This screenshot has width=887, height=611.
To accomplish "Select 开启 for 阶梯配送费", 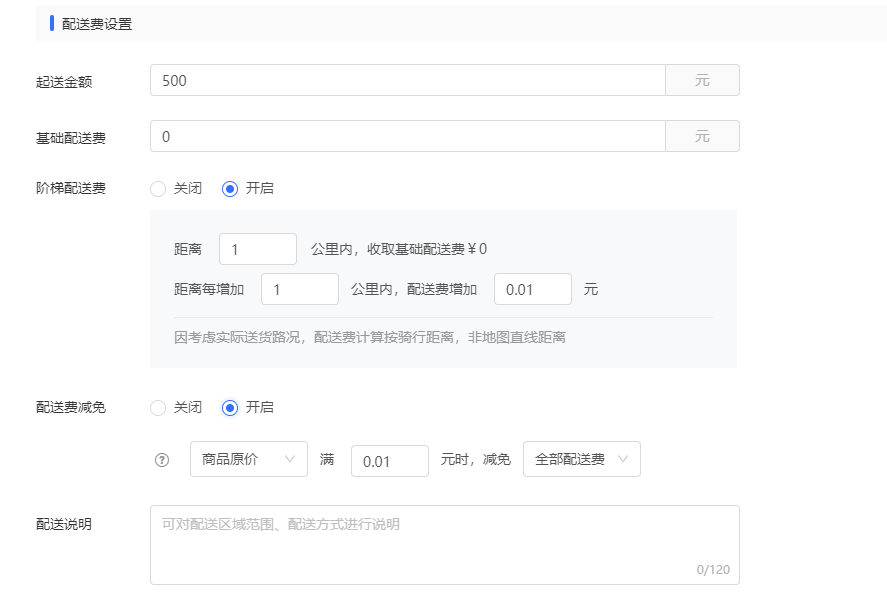I will 230,188.
